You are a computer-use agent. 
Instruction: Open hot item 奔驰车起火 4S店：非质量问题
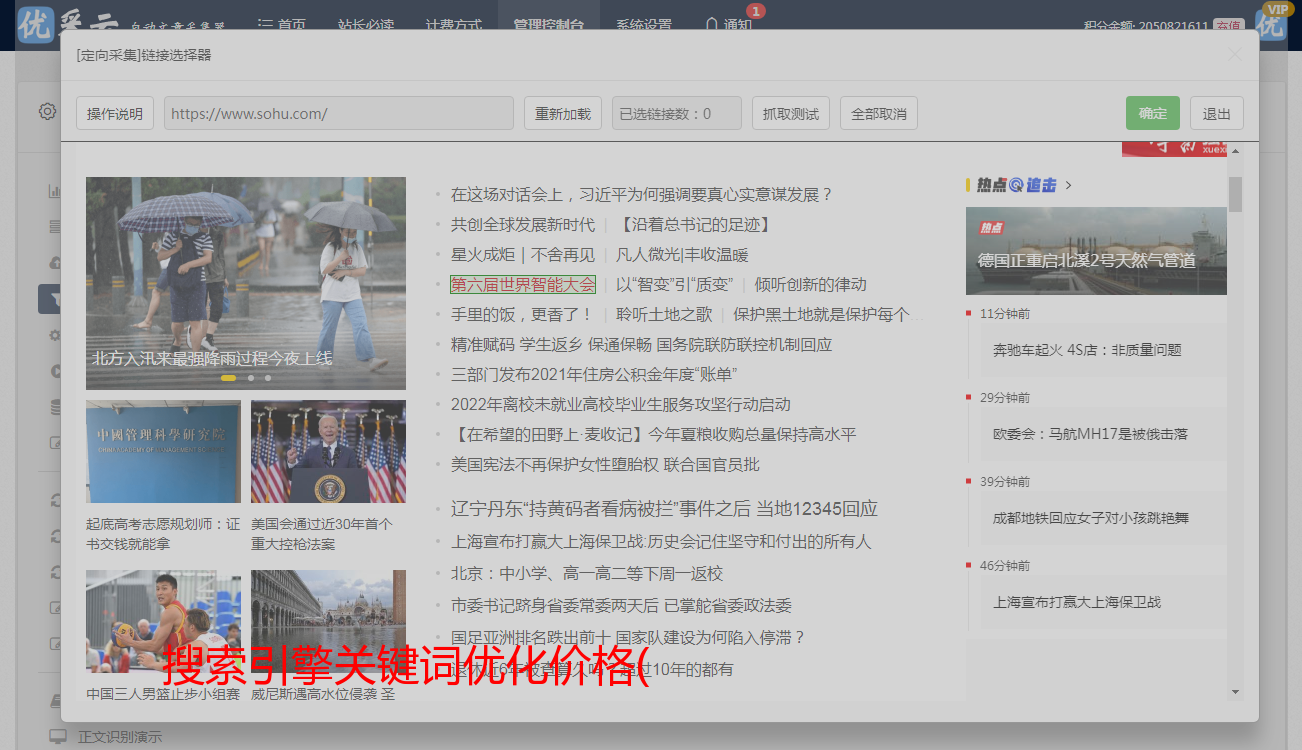[x=1087, y=350]
